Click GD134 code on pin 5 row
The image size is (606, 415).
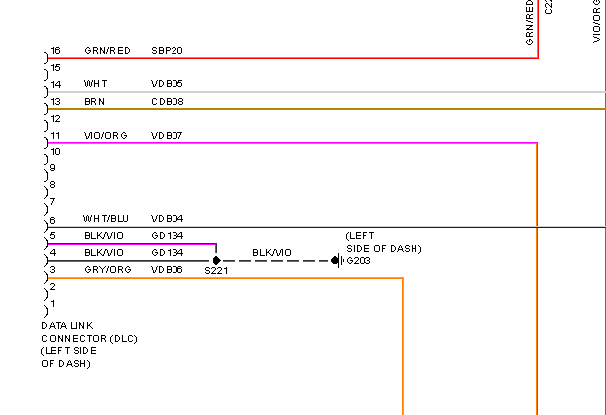(167, 236)
